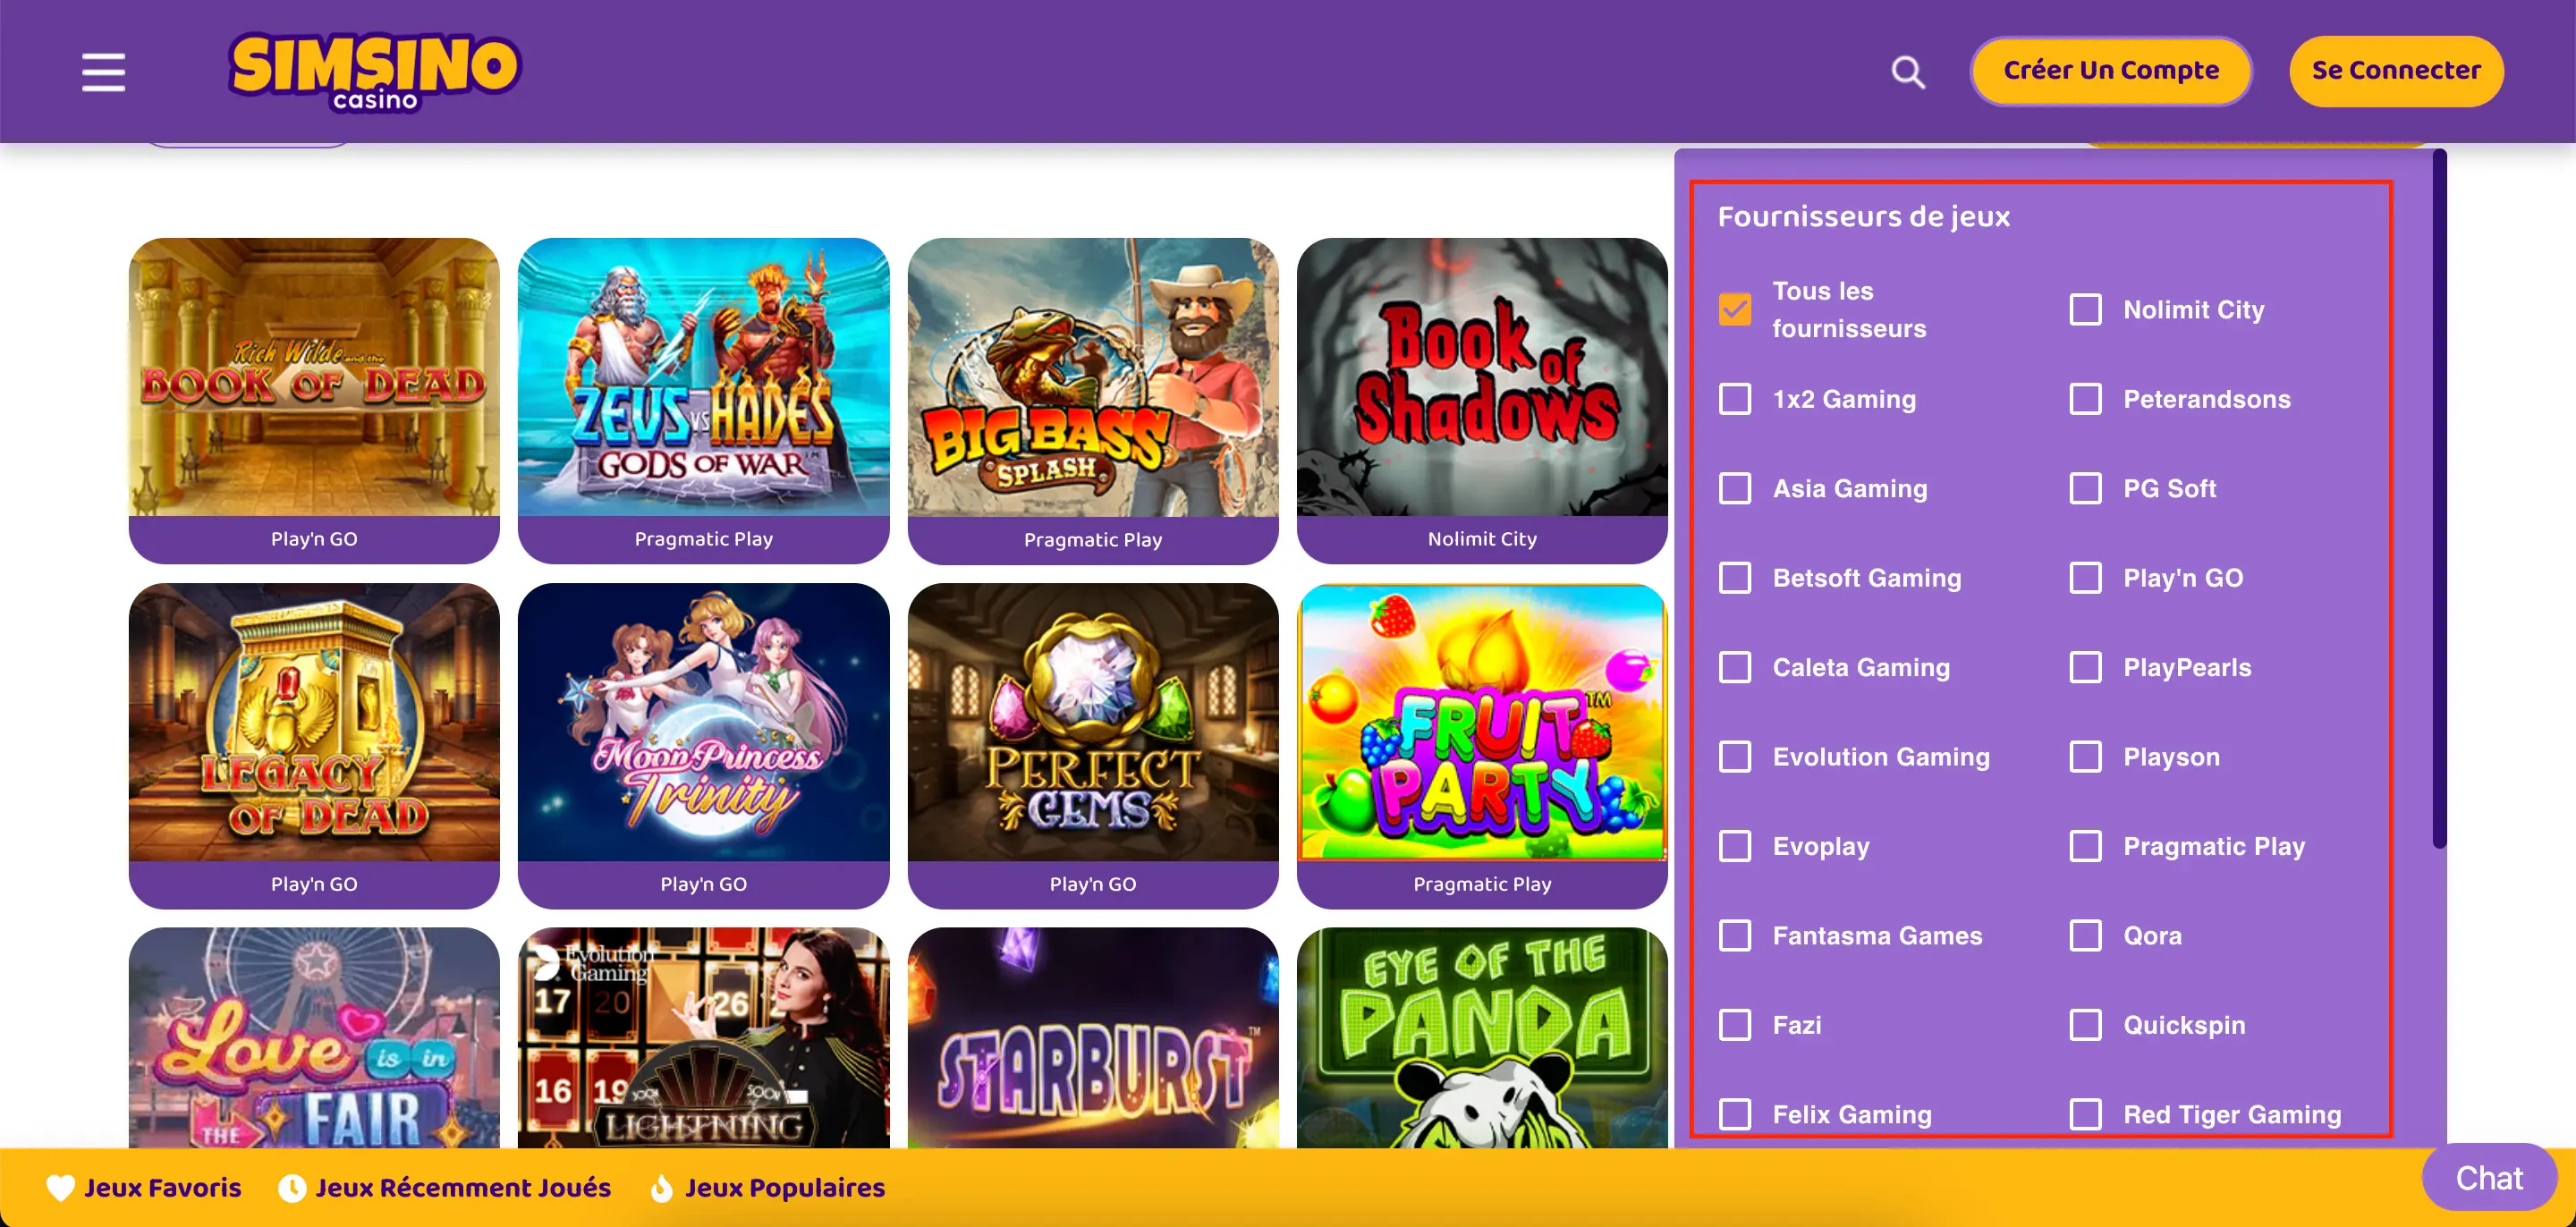Open Starburst game thumbnail
This screenshot has height=1227, width=2576.
[x=1093, y=1037]
